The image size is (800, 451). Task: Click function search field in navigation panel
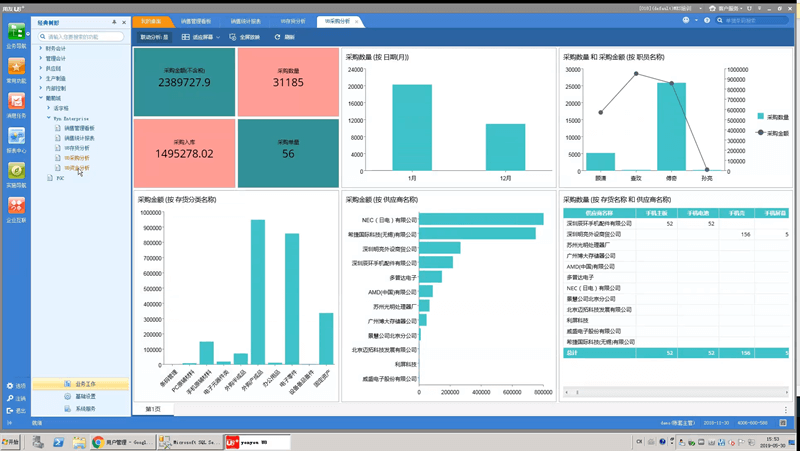(x=81, y=37)
